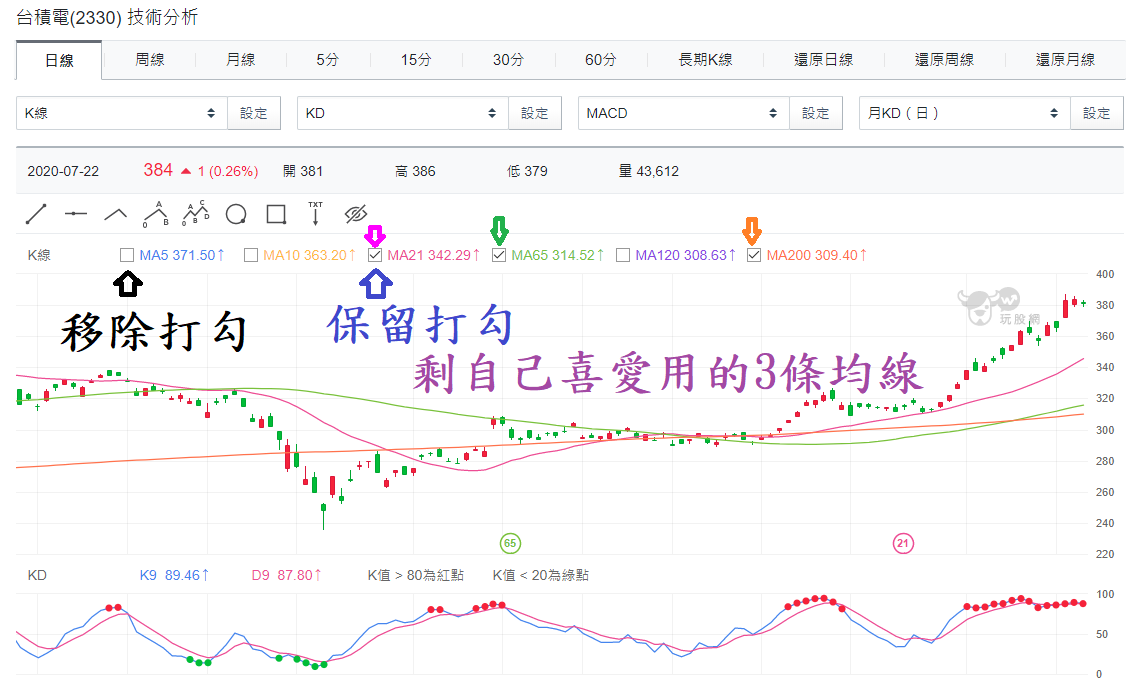The image size is (1142, 689).
Task: Enable the MA65 checkbox under green arrow
Action: tap(499, 255)
